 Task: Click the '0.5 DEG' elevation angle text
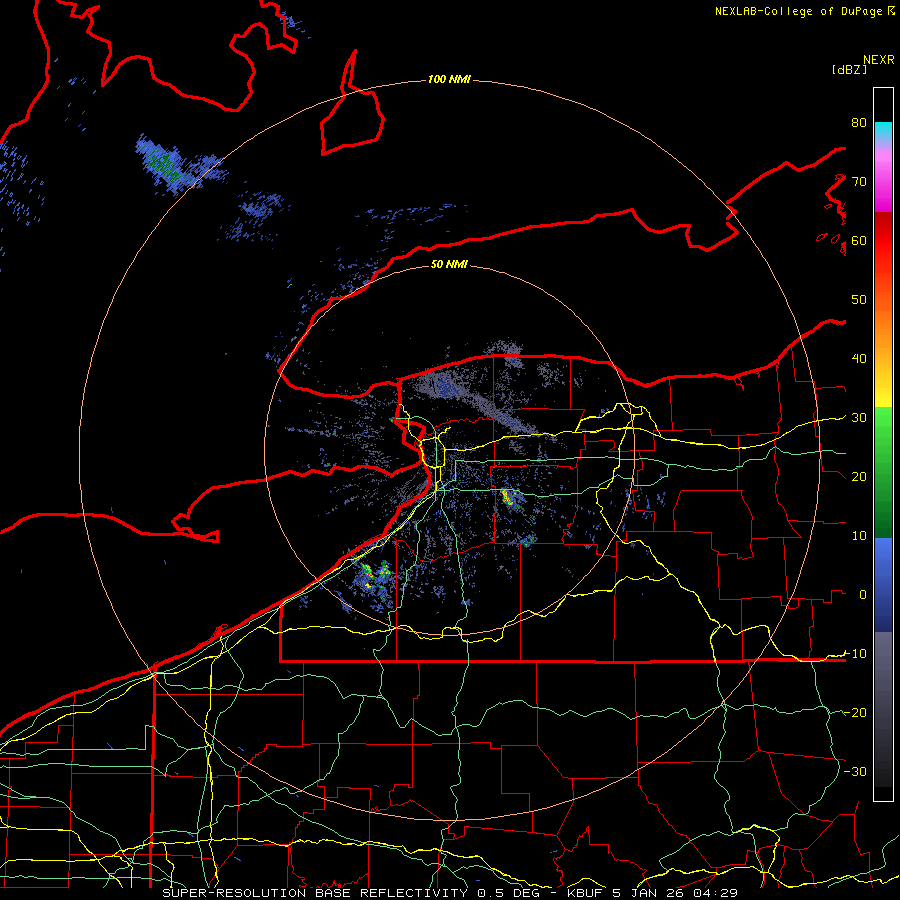click(508, 893)
